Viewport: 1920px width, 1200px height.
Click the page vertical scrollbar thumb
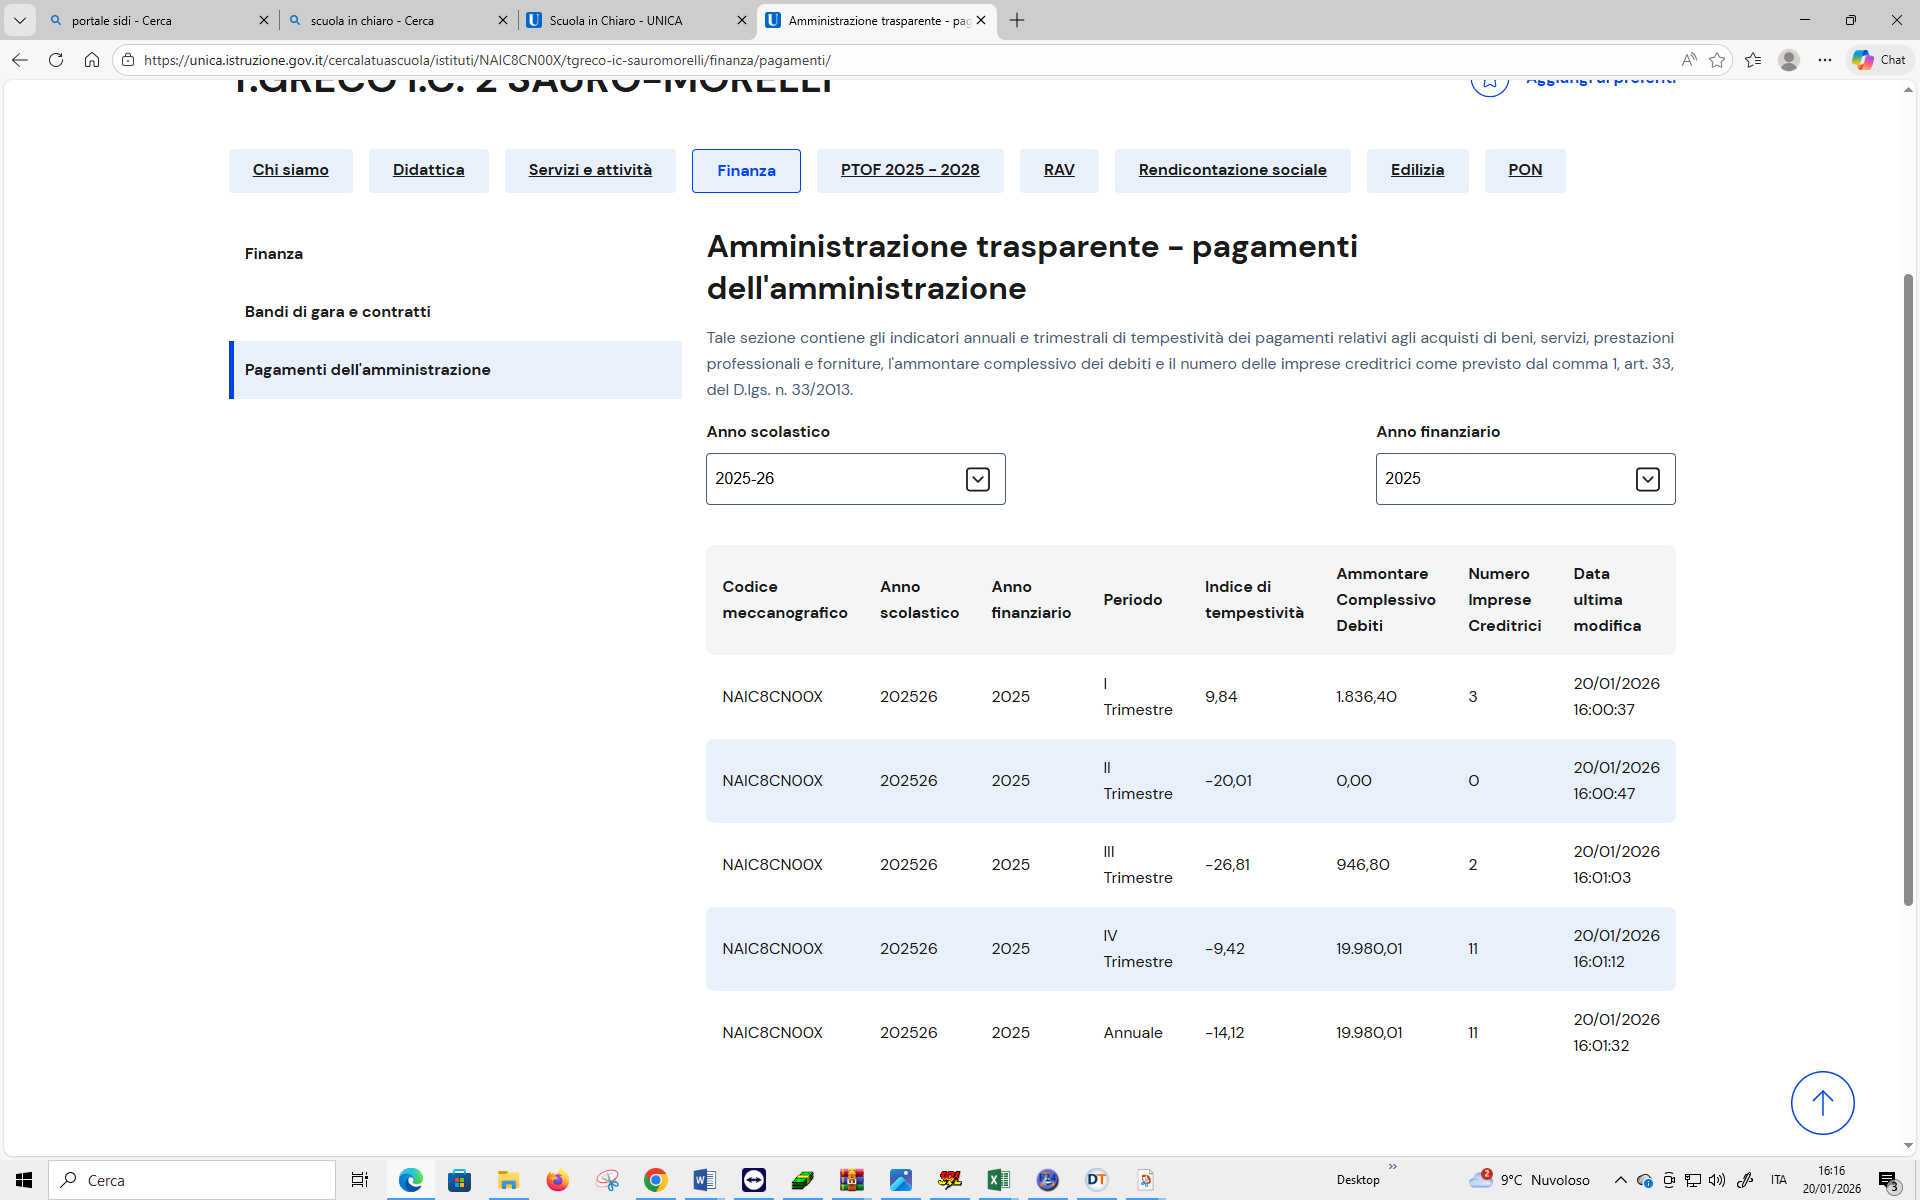(1908, 590)
